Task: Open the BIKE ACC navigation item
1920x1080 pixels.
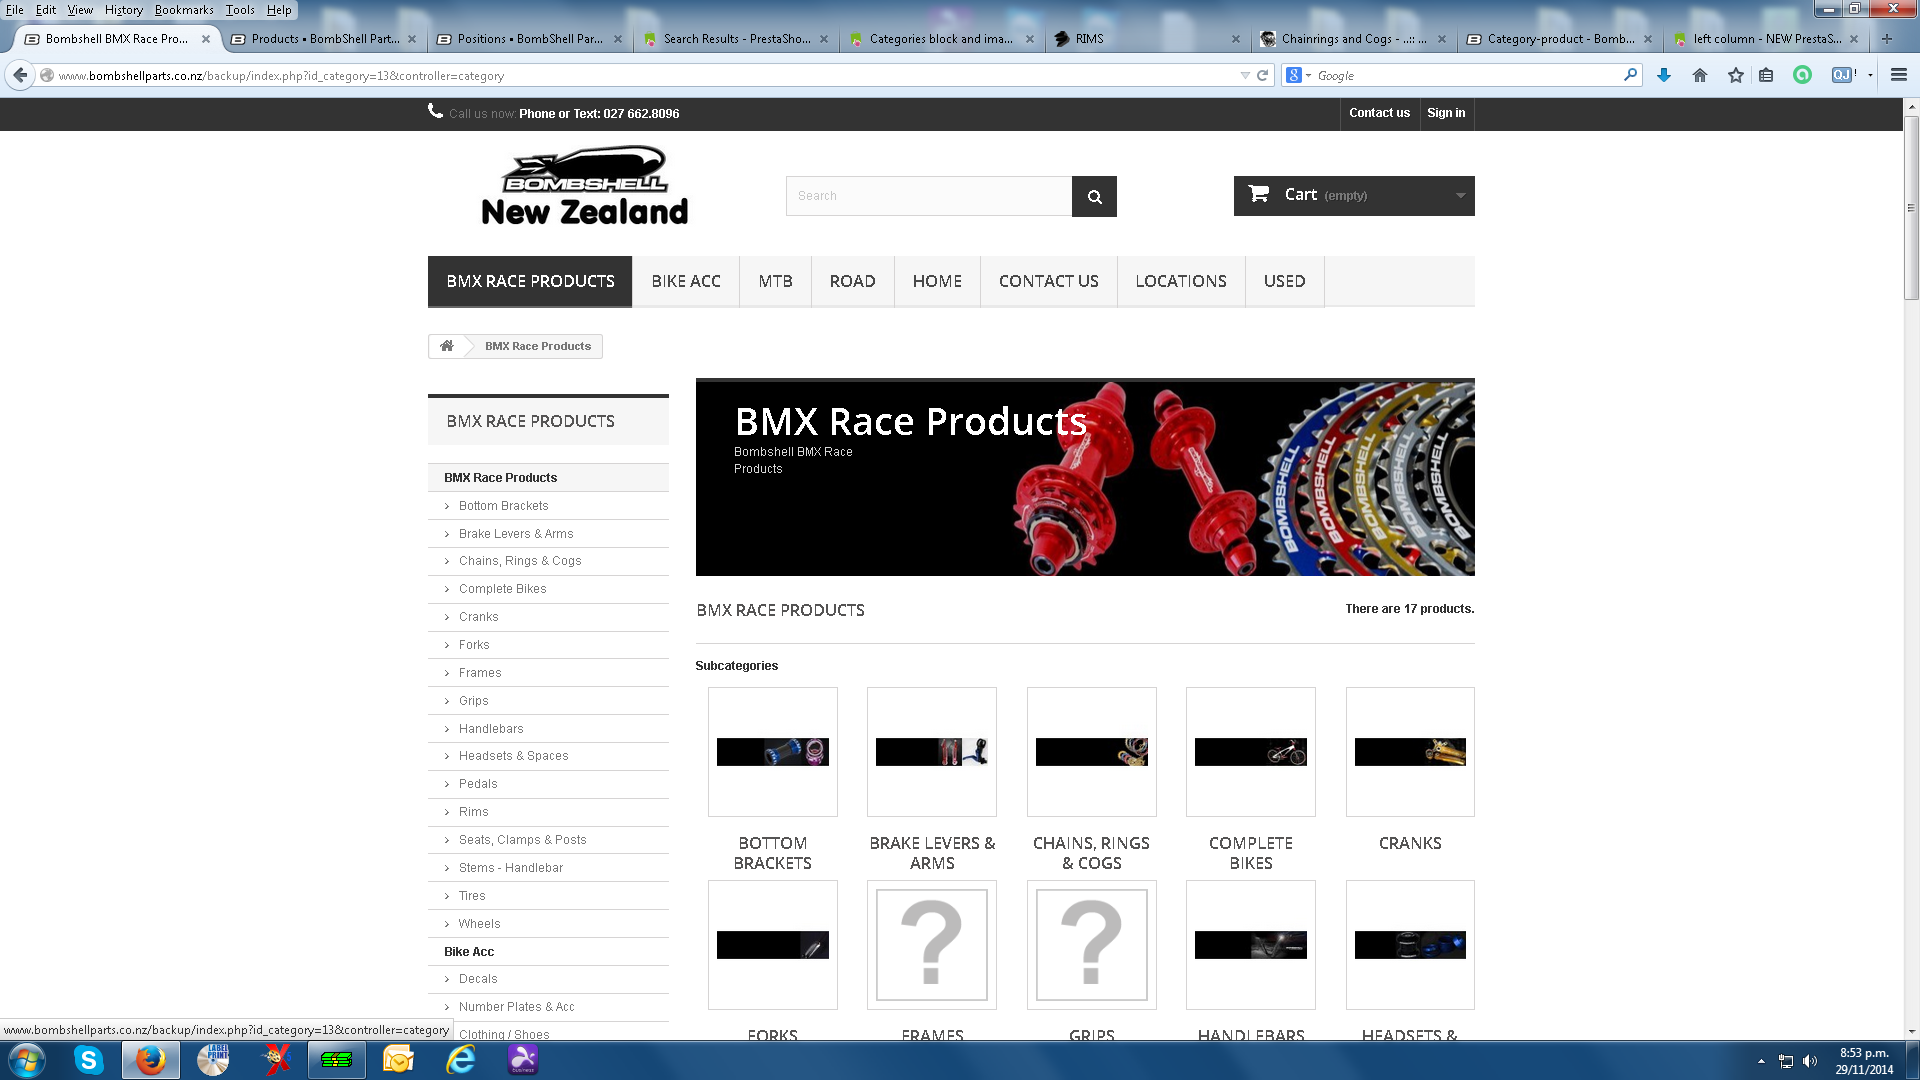Action: (685, 281)
